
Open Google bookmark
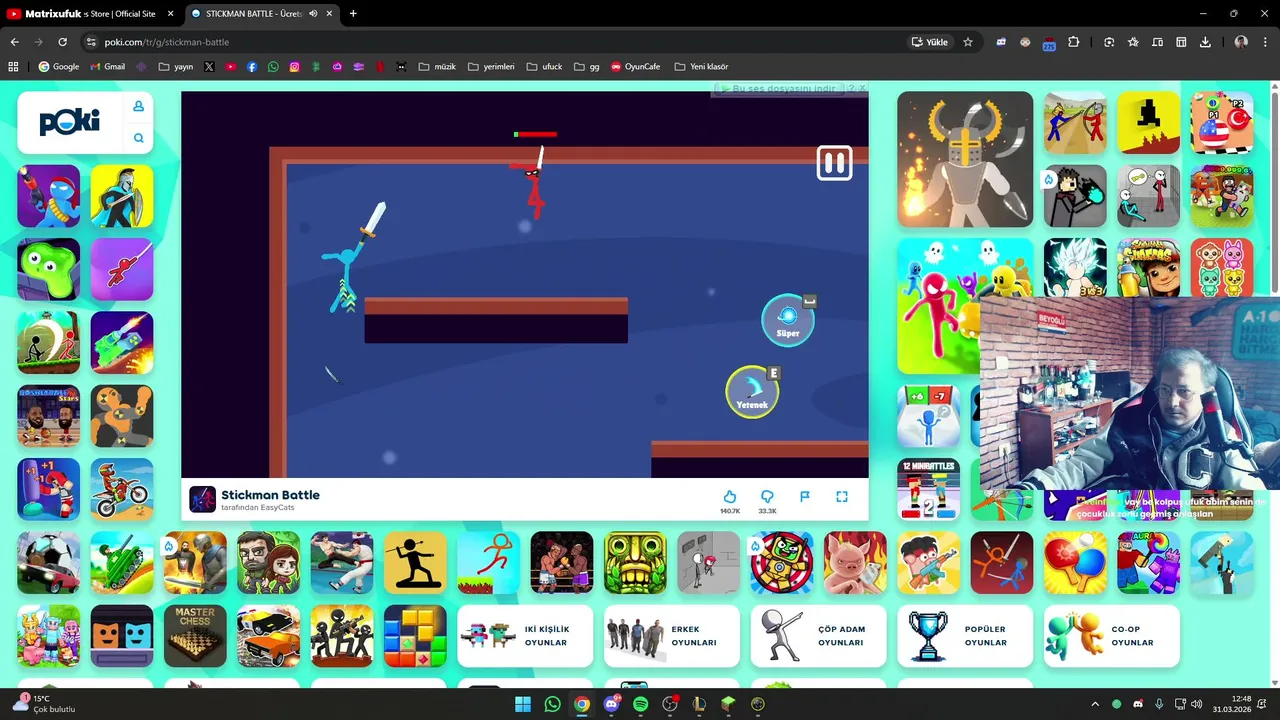click(x=59, y=67)
